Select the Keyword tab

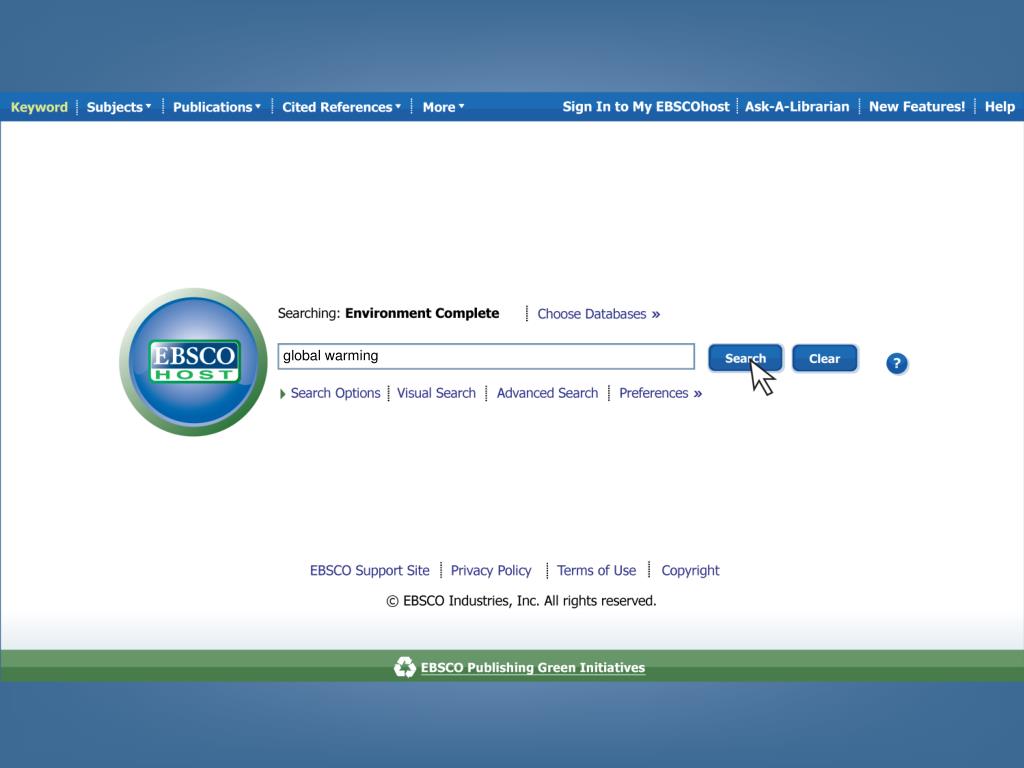point(39,107)
